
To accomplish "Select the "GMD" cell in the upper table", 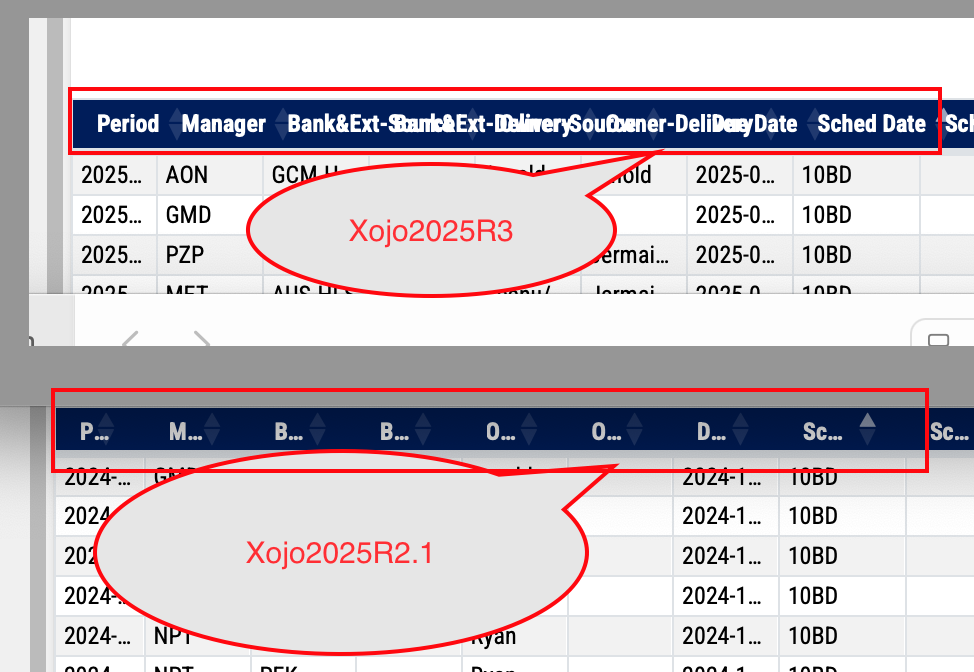I will pos(188,215).
